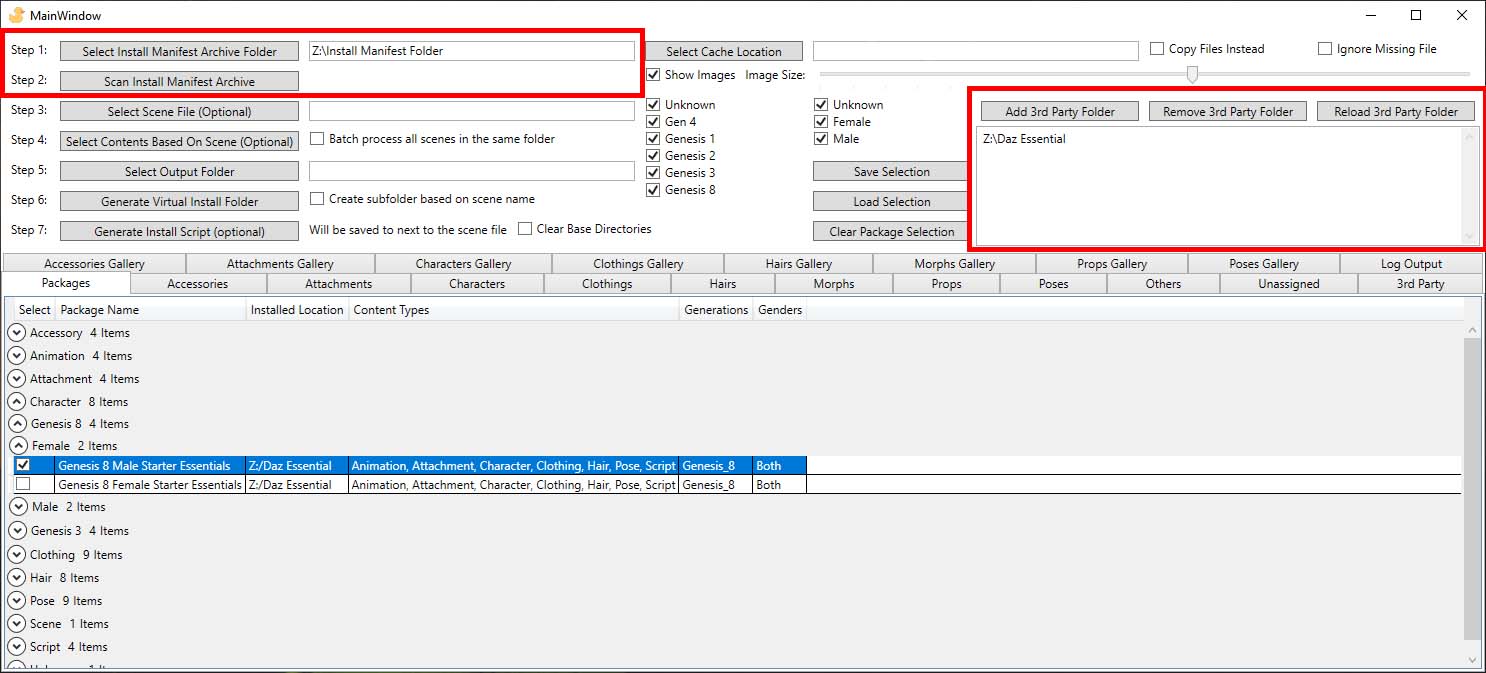The image size is (1486, 673).
Task: Uncheck the Male gender filter
Action: coord(821,139)
